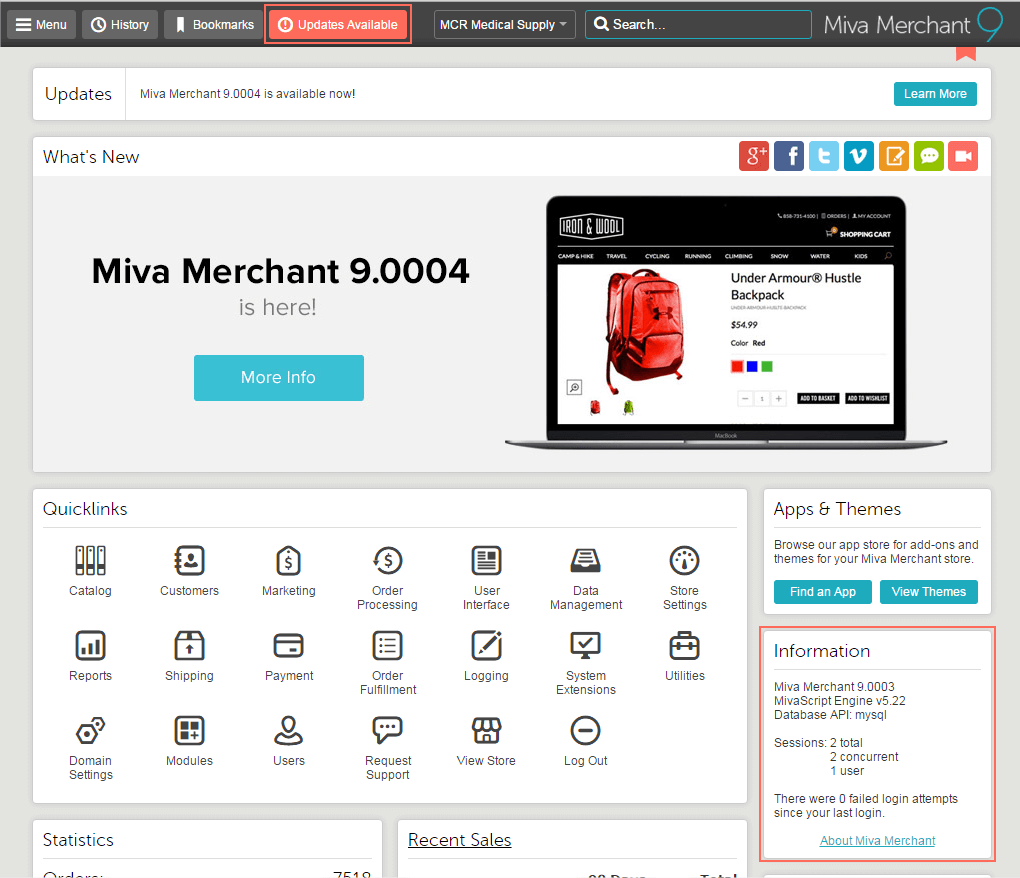Select the 'Sessions: 2 total' text

818,743
